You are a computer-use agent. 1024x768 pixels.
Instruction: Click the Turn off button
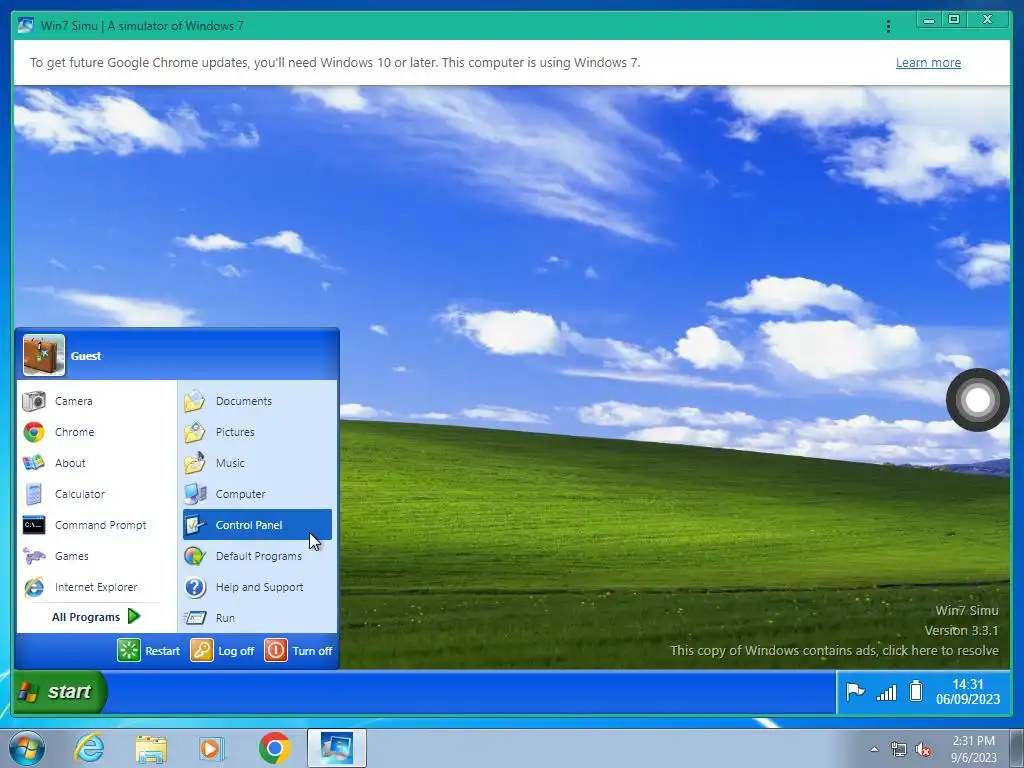[298, 650]
